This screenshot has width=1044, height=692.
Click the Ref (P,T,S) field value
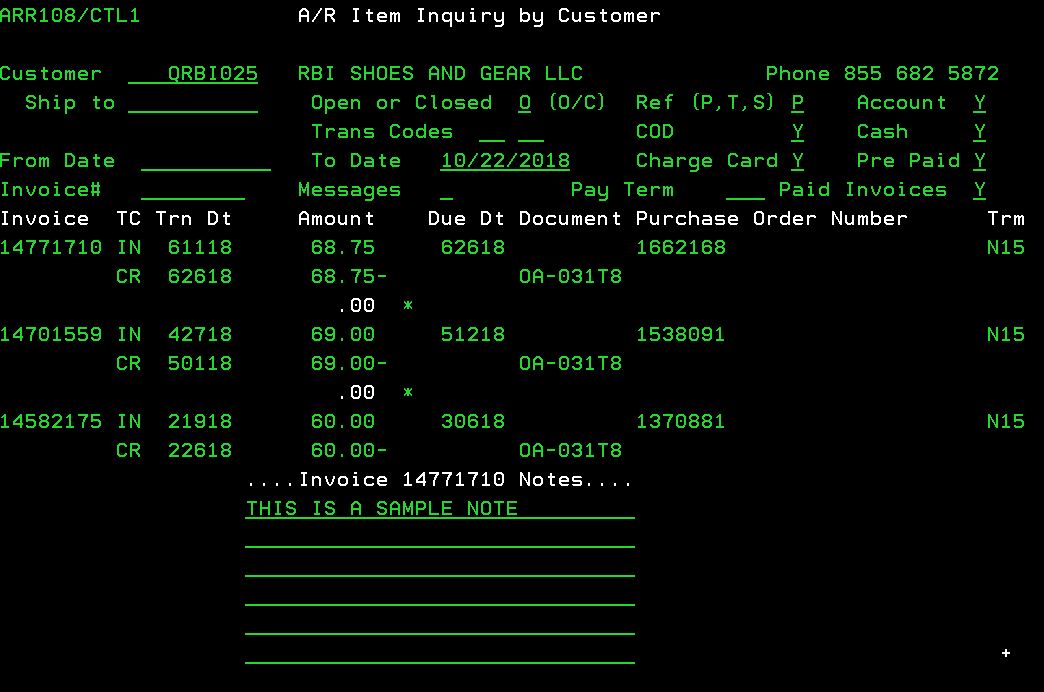pyautogui.click(x=797, y=103)
